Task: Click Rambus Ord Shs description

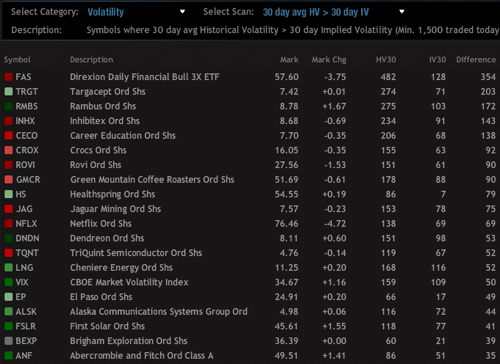Action: pos(103,106)
